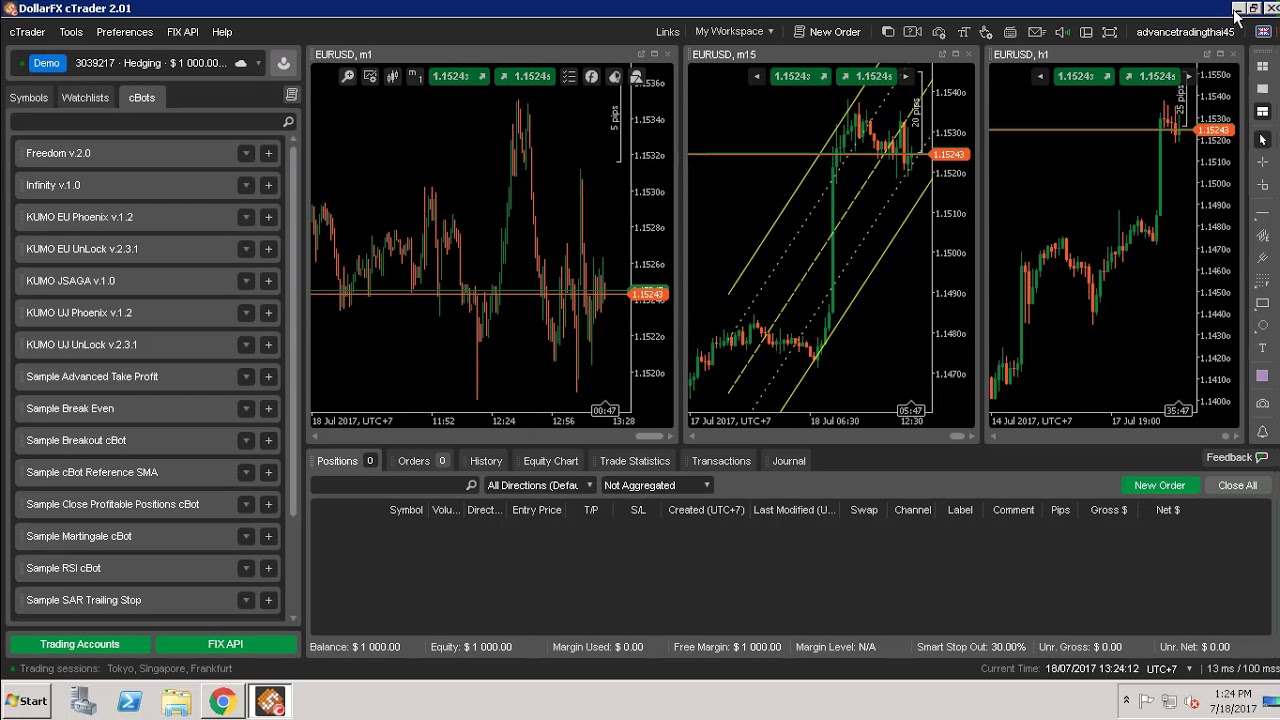Click the Trading Accounts button
Screen dimensions: 1280x720
[x=80, y=644]
